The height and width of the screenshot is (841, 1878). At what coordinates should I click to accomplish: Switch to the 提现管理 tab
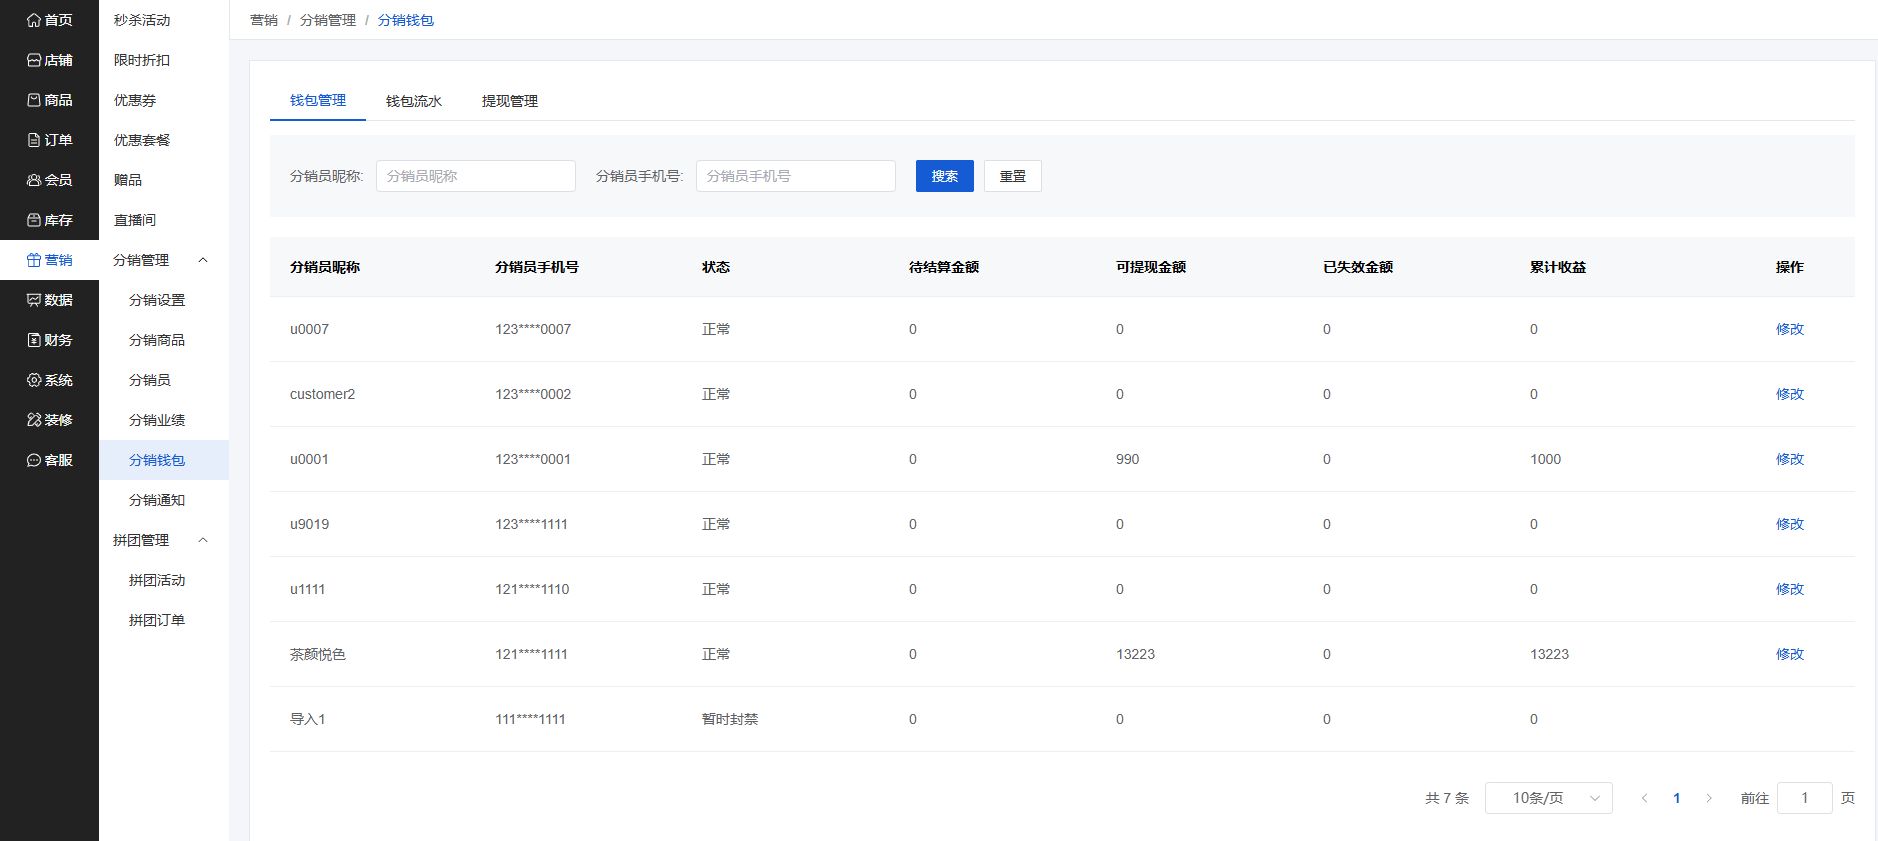[510, 101]
